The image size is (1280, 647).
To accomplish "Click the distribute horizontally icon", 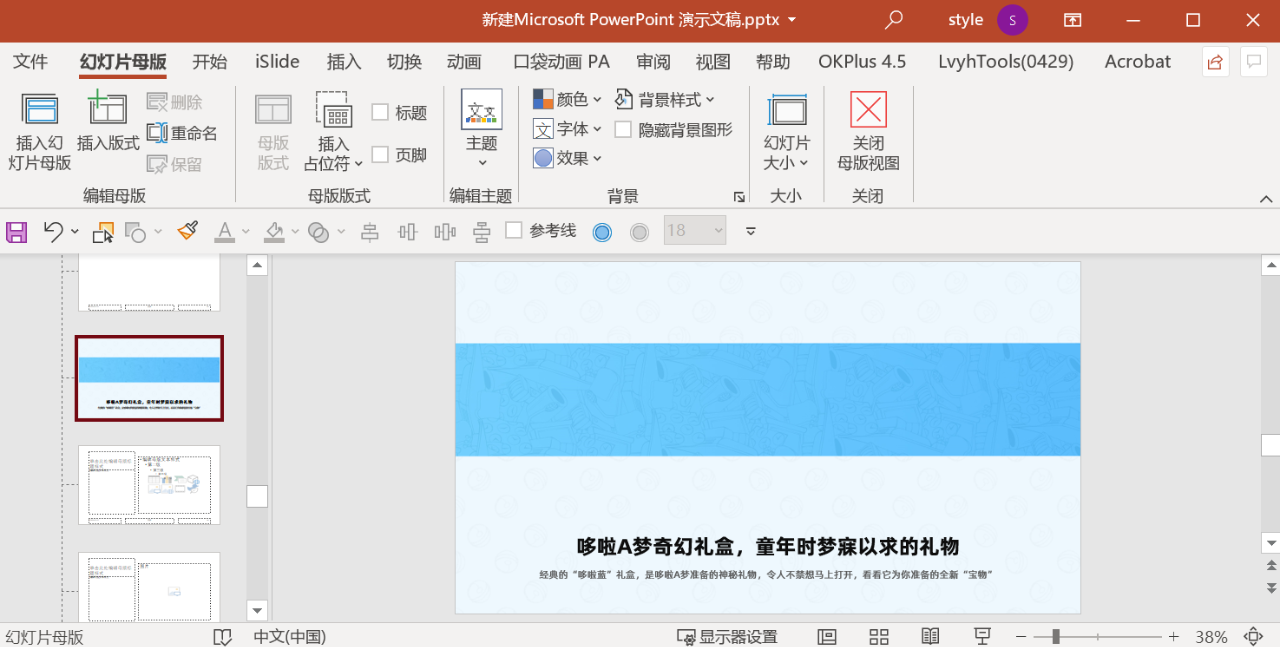I will pos(445,232).
